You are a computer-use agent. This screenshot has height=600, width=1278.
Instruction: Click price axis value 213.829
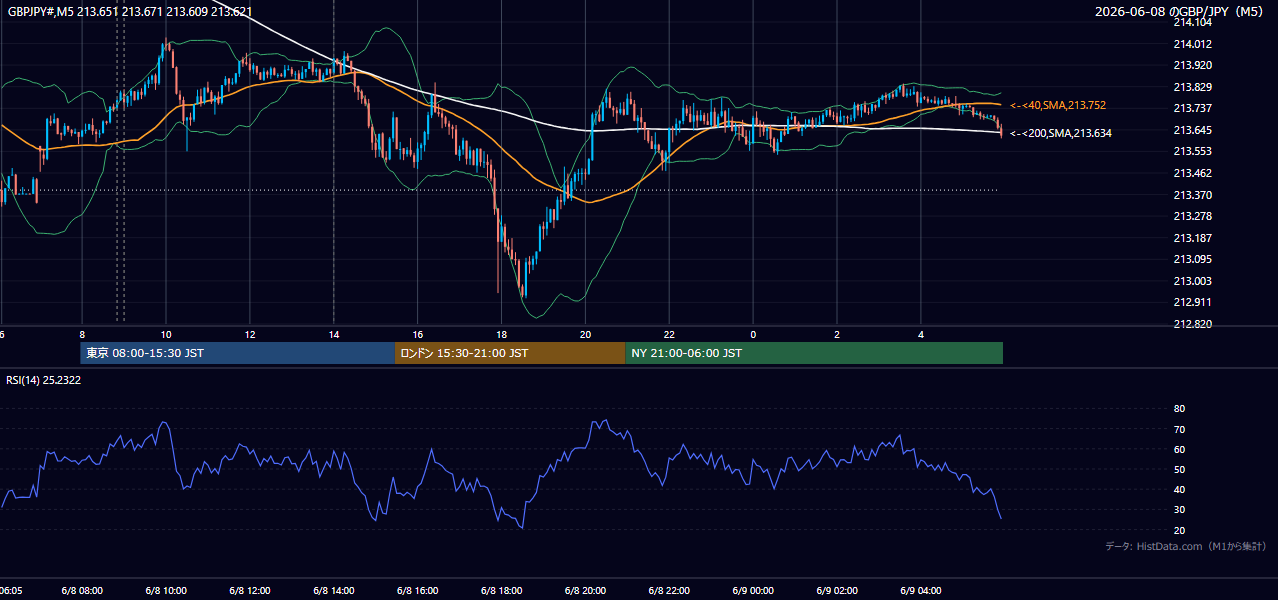[x=1192, y=88]
